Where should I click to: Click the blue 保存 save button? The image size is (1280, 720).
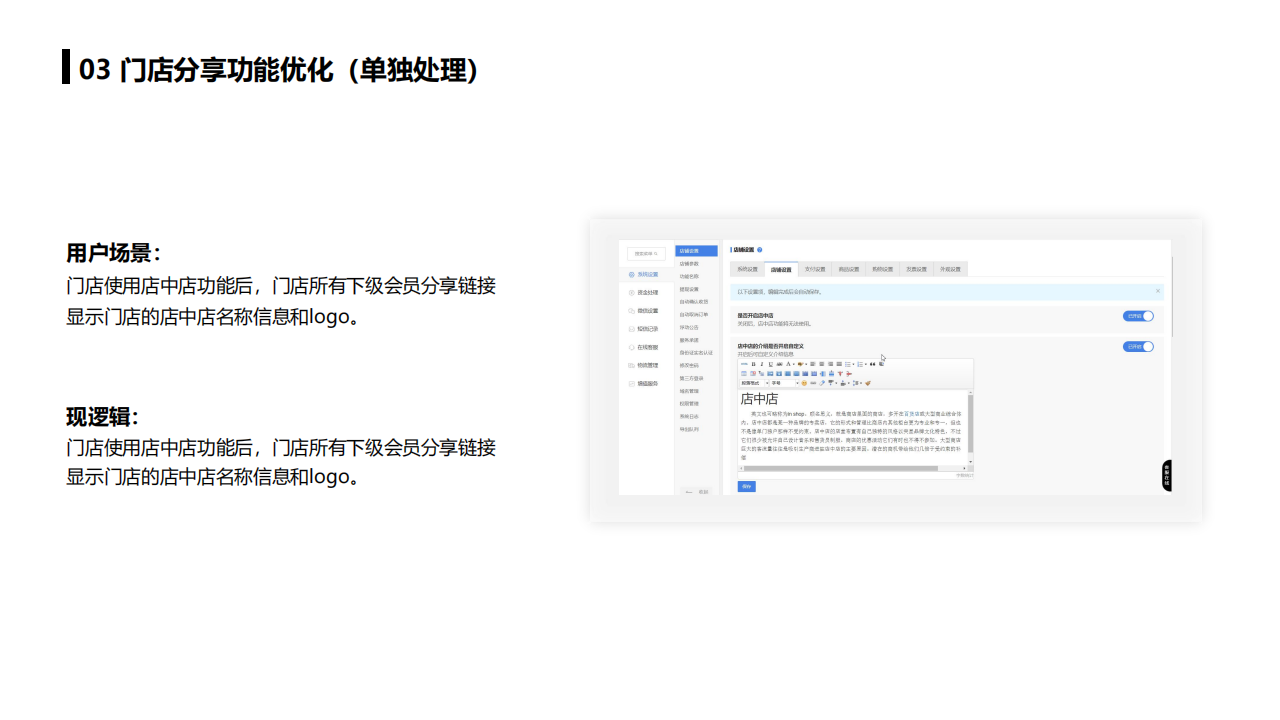(x=746, y=486)
